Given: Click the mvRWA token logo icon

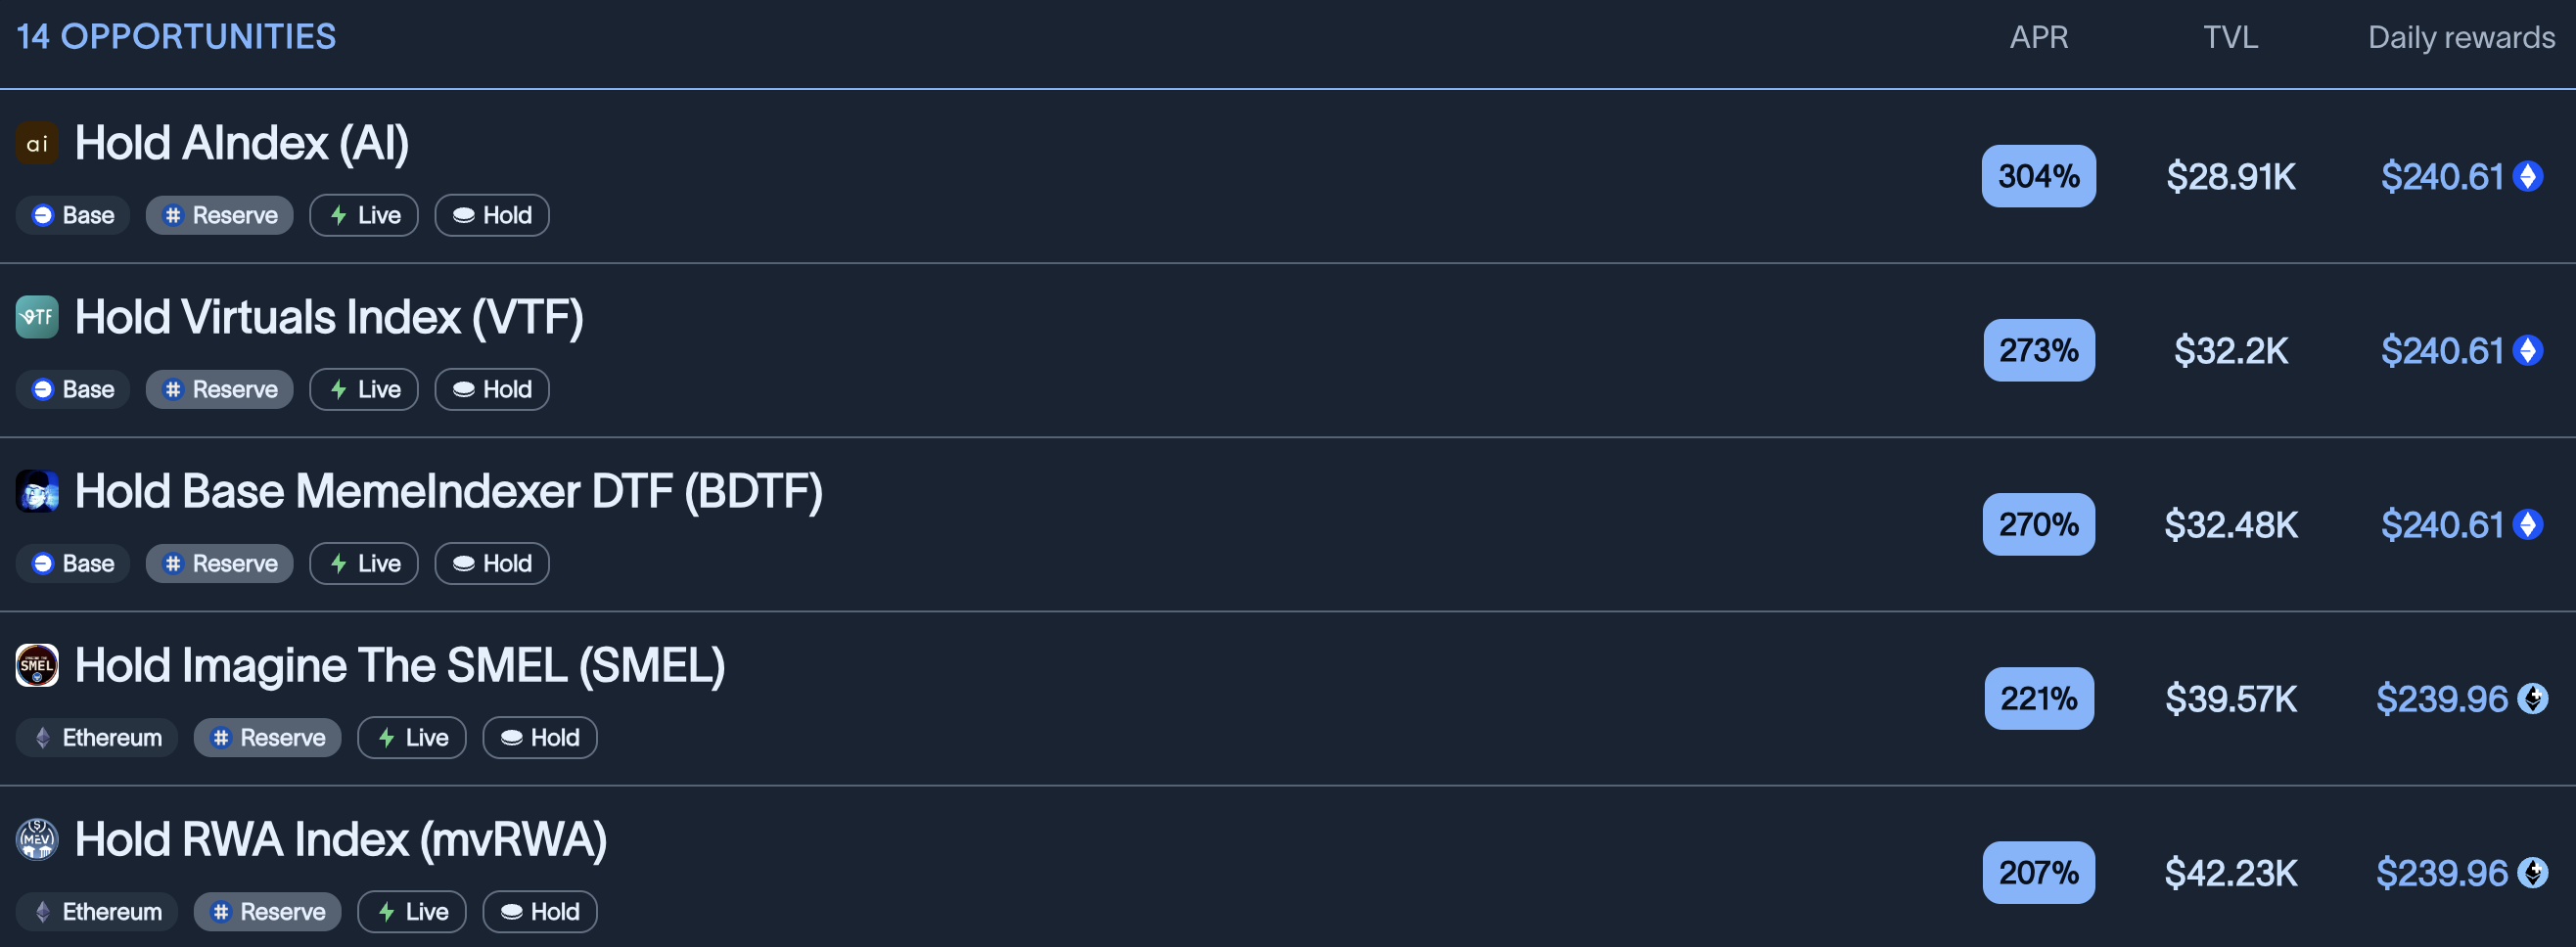Looking at the screenshot, I should (37, 839).
